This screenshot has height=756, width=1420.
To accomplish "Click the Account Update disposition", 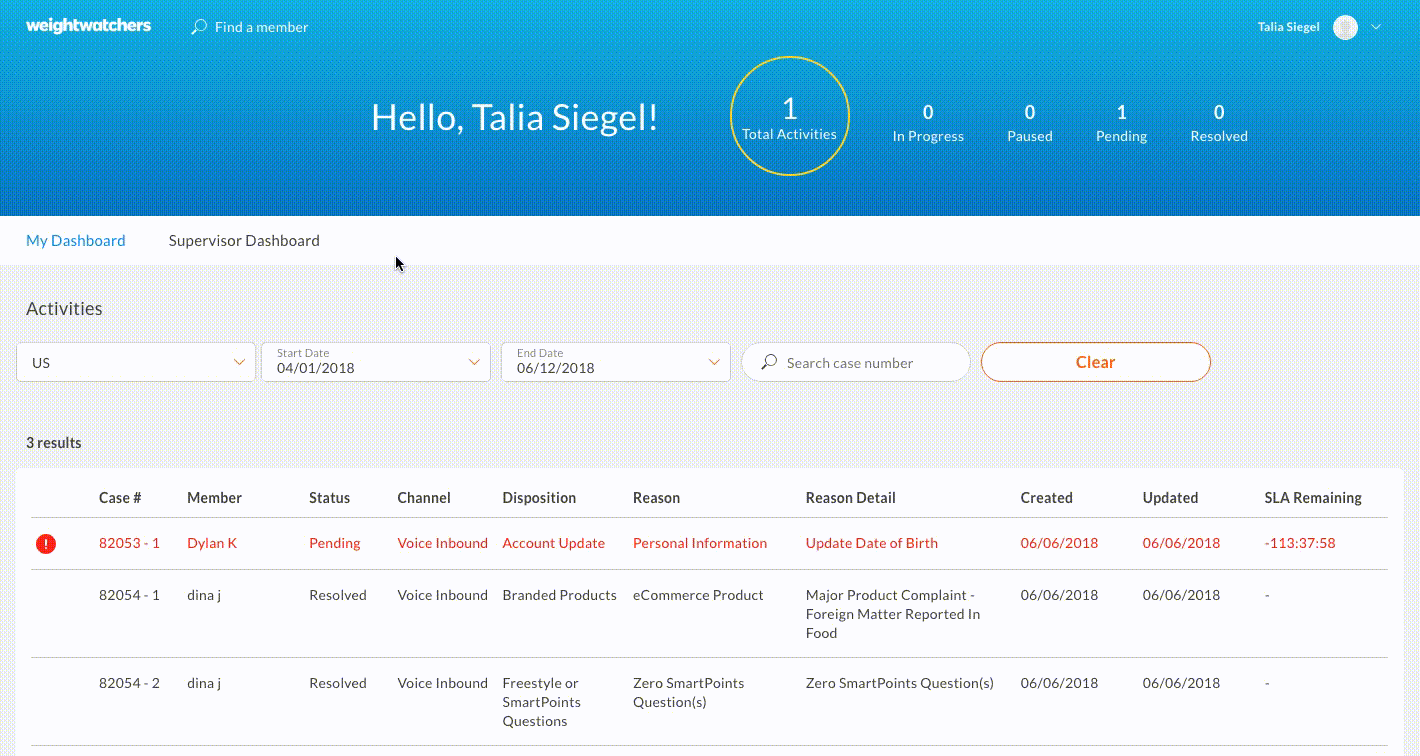I will 554,543.
